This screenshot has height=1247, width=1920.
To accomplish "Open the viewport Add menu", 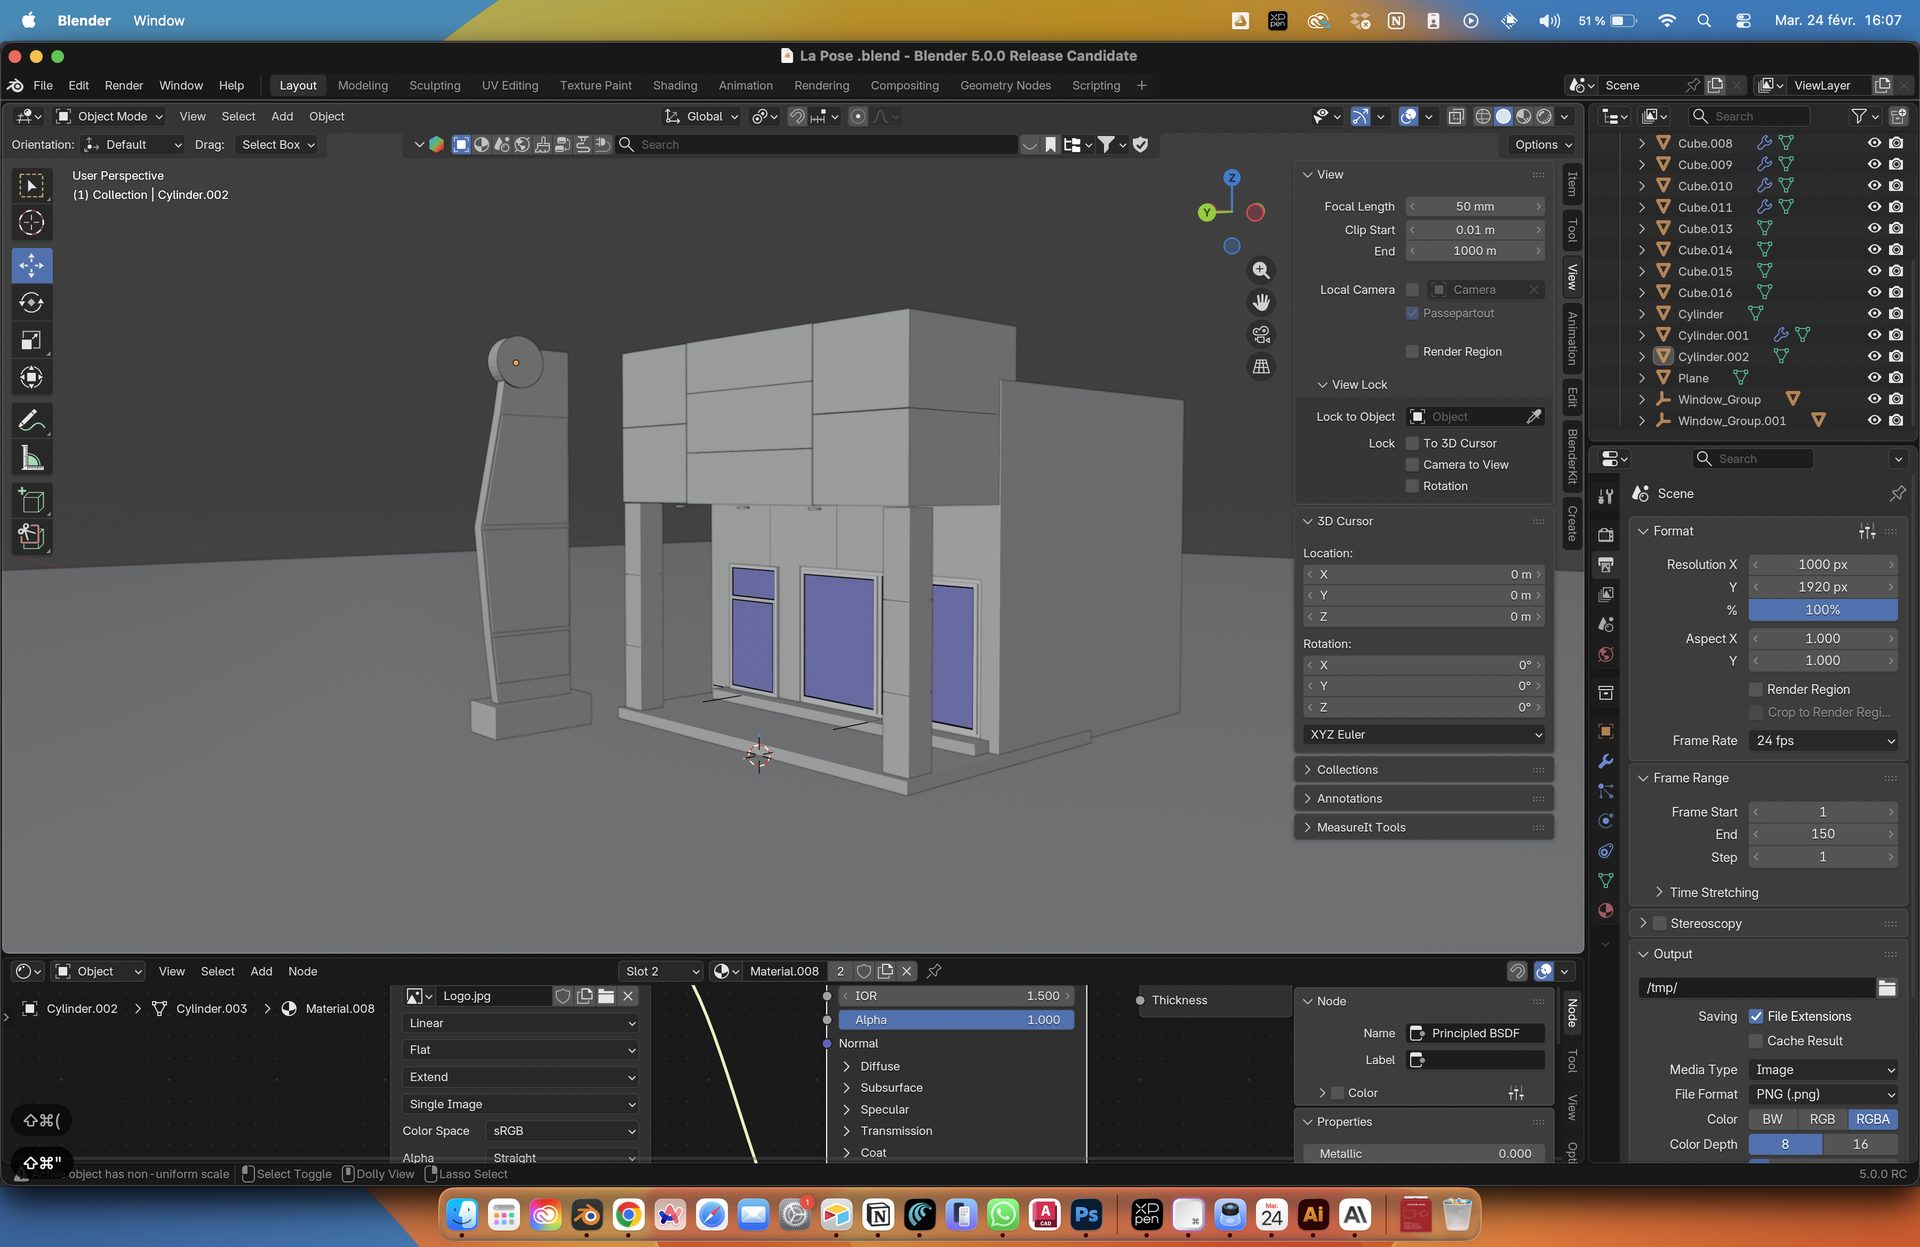I will [x=282, y=116].
